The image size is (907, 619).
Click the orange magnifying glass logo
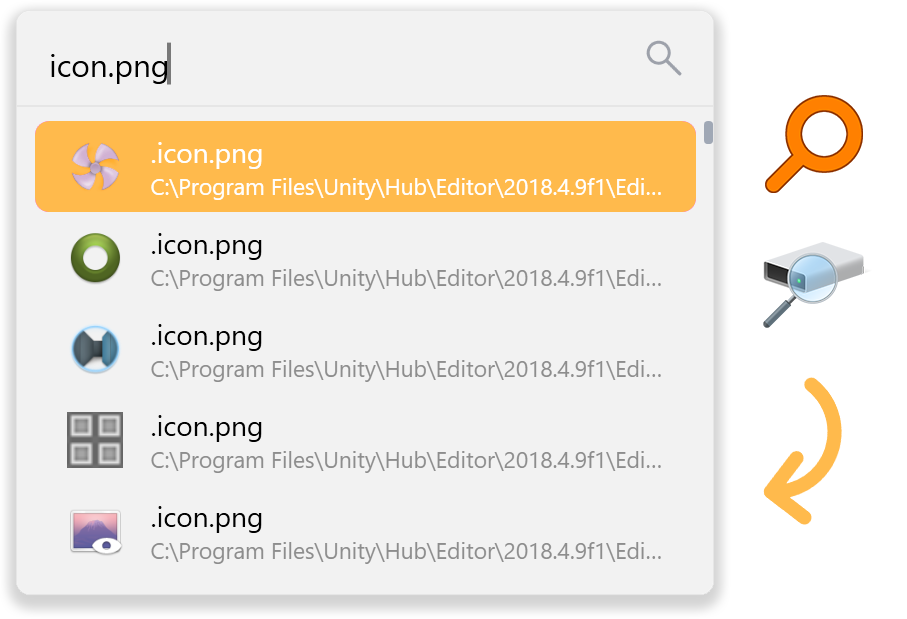(814, 143)
